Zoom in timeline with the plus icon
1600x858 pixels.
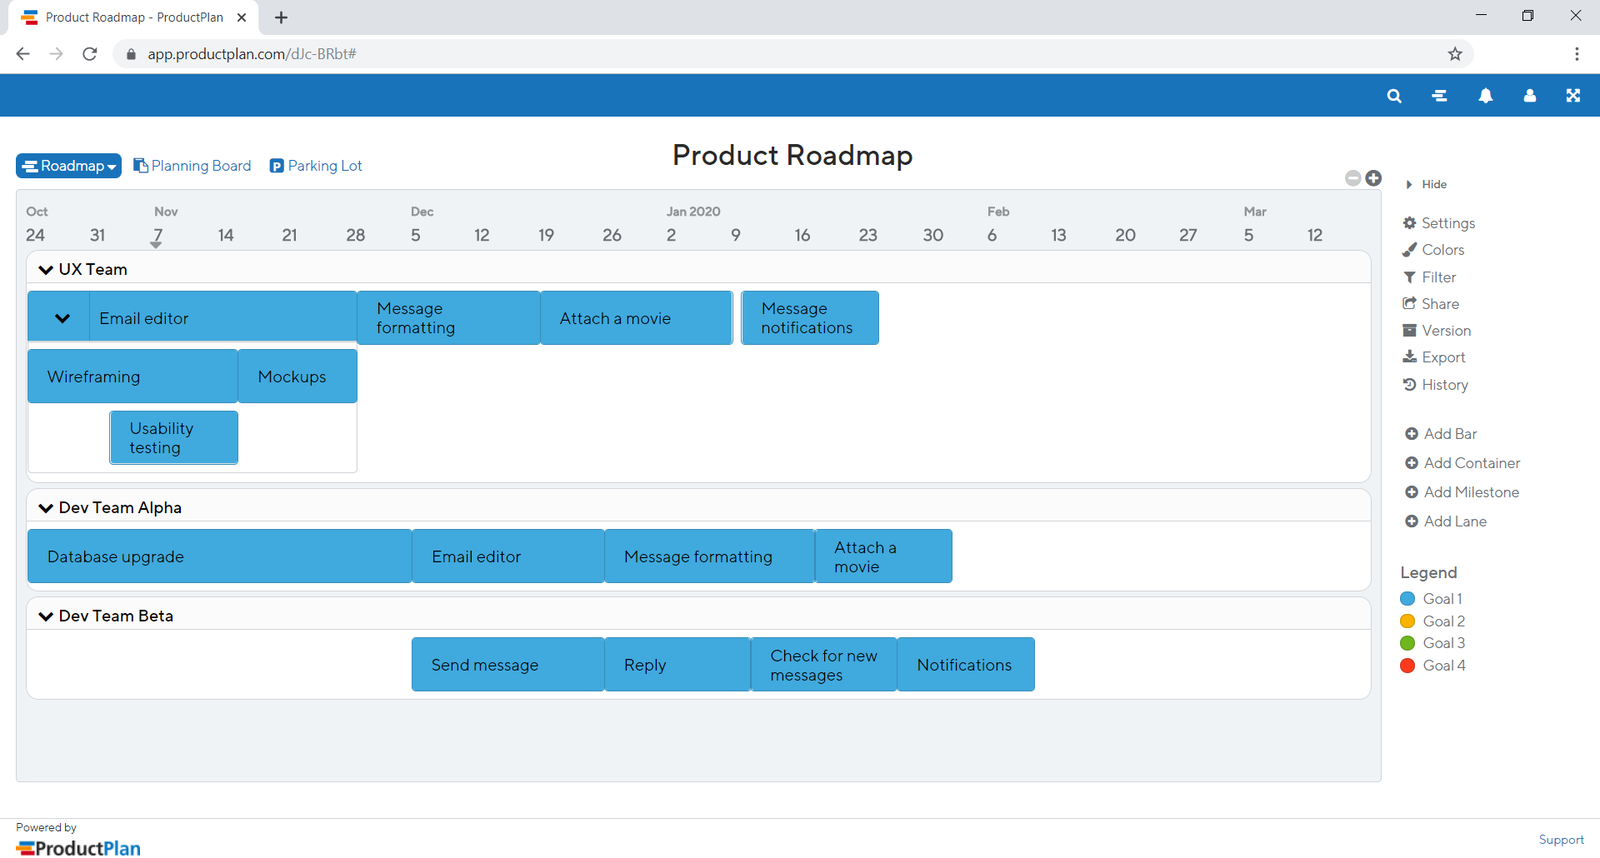click(1374, 178)
